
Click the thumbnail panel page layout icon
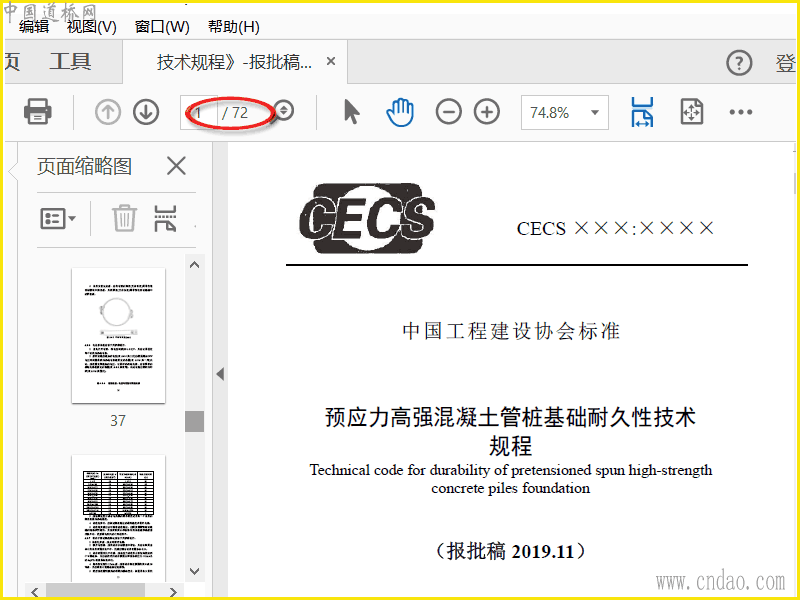pos(165,218)
